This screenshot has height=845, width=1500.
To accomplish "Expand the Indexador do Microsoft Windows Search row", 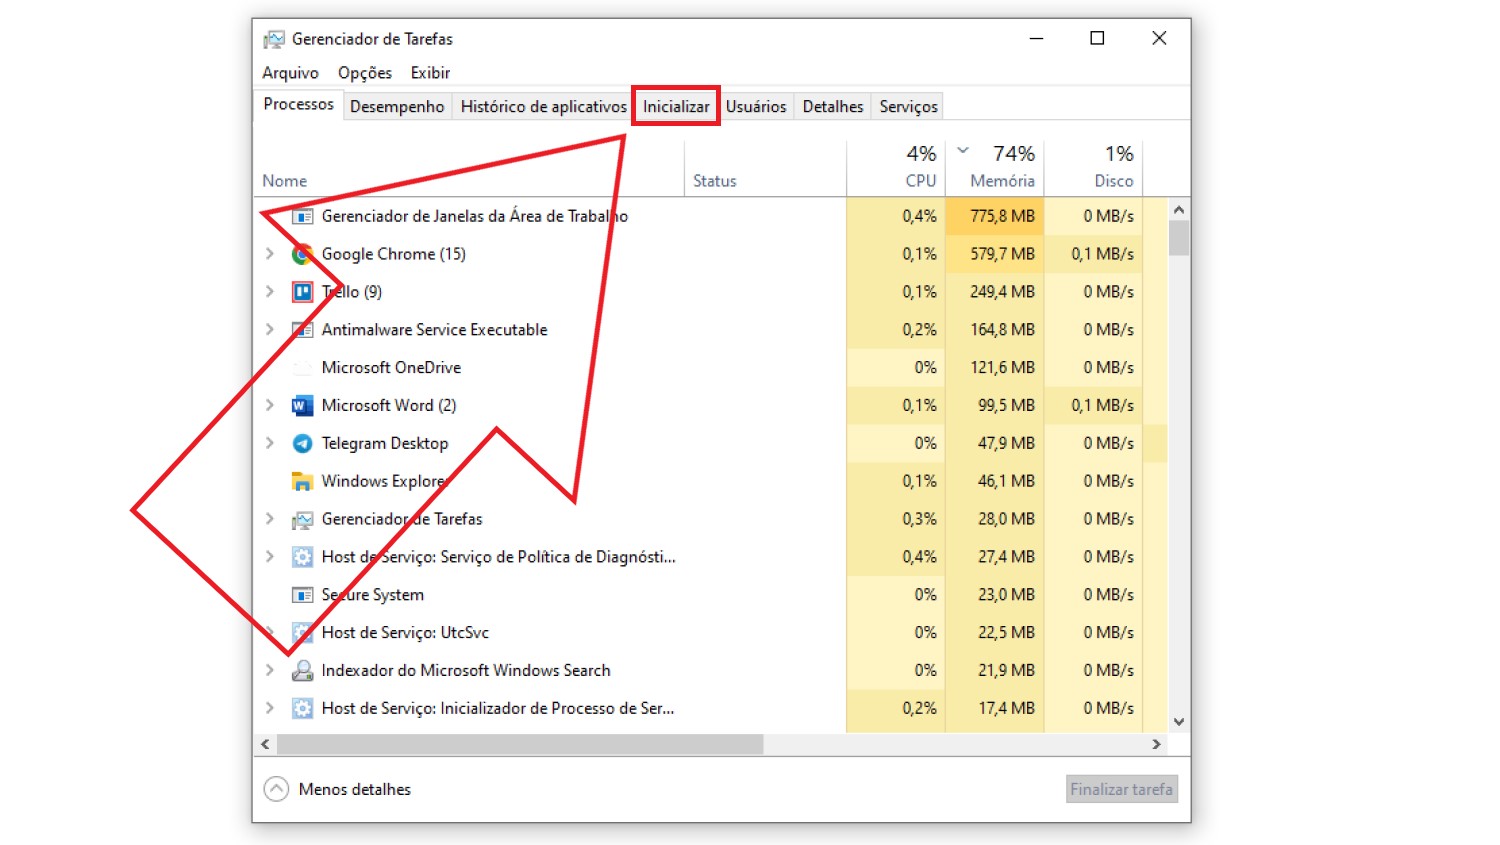I will click(x=269, y=670).
